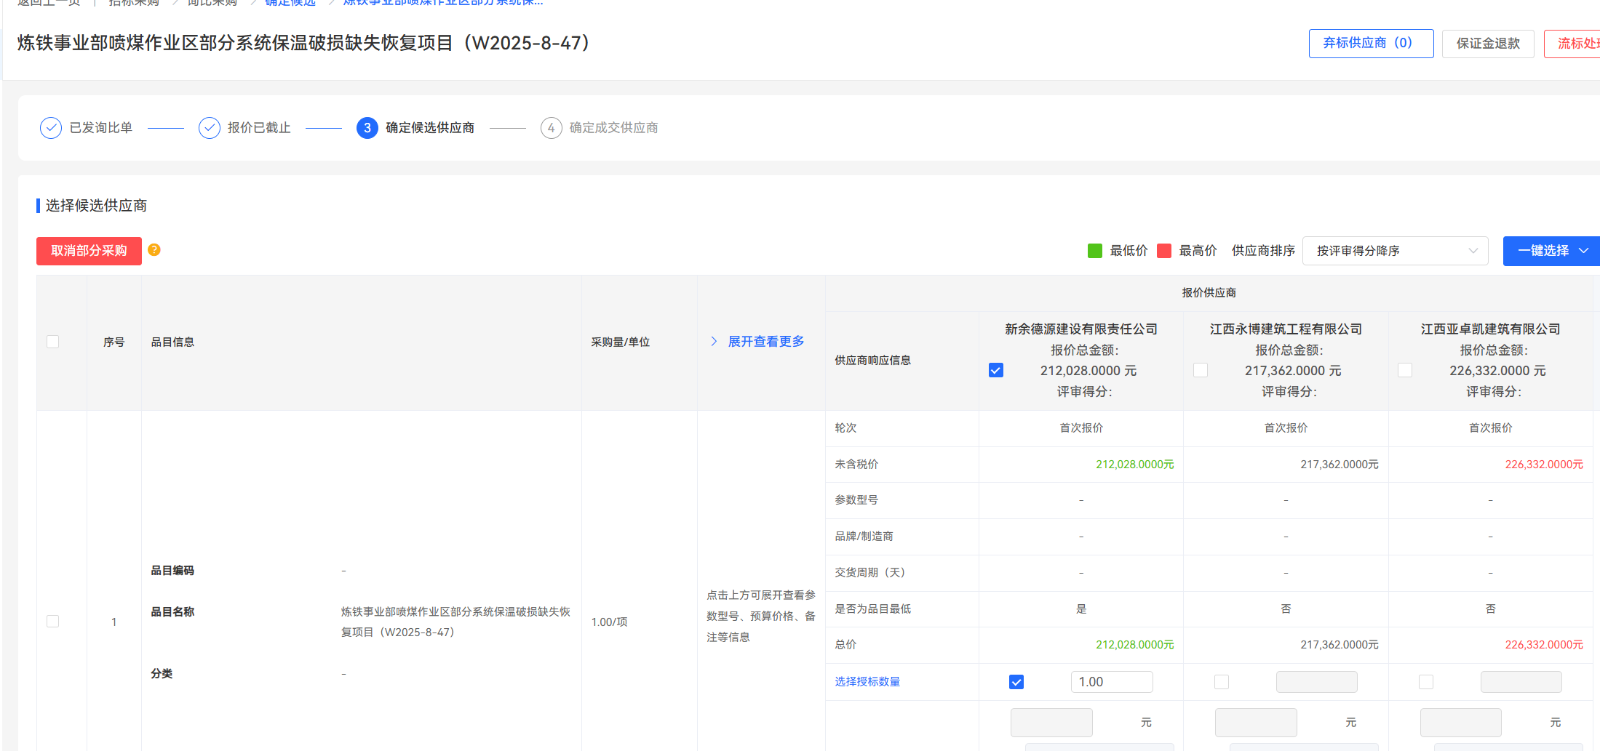Click the 弃标供应商 (0) button
This screenshot has height=751, width=1600.
click(1371, 43)
